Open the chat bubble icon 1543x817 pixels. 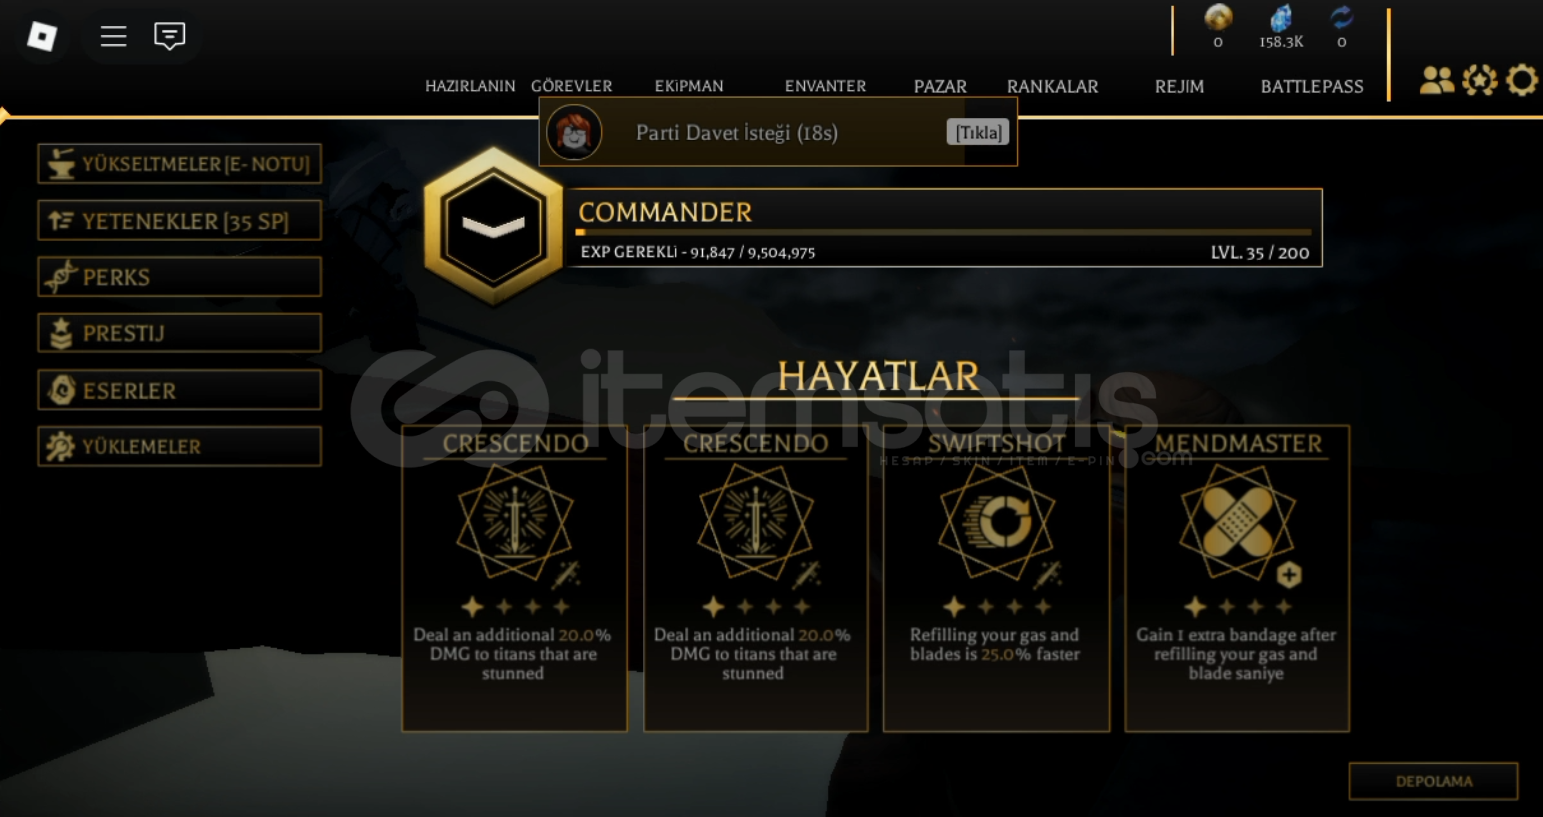170,36
